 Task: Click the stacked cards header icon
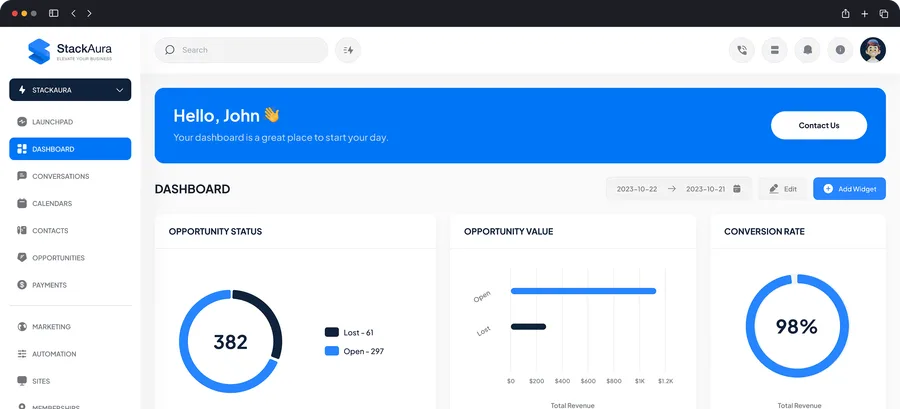click(774, 50)
